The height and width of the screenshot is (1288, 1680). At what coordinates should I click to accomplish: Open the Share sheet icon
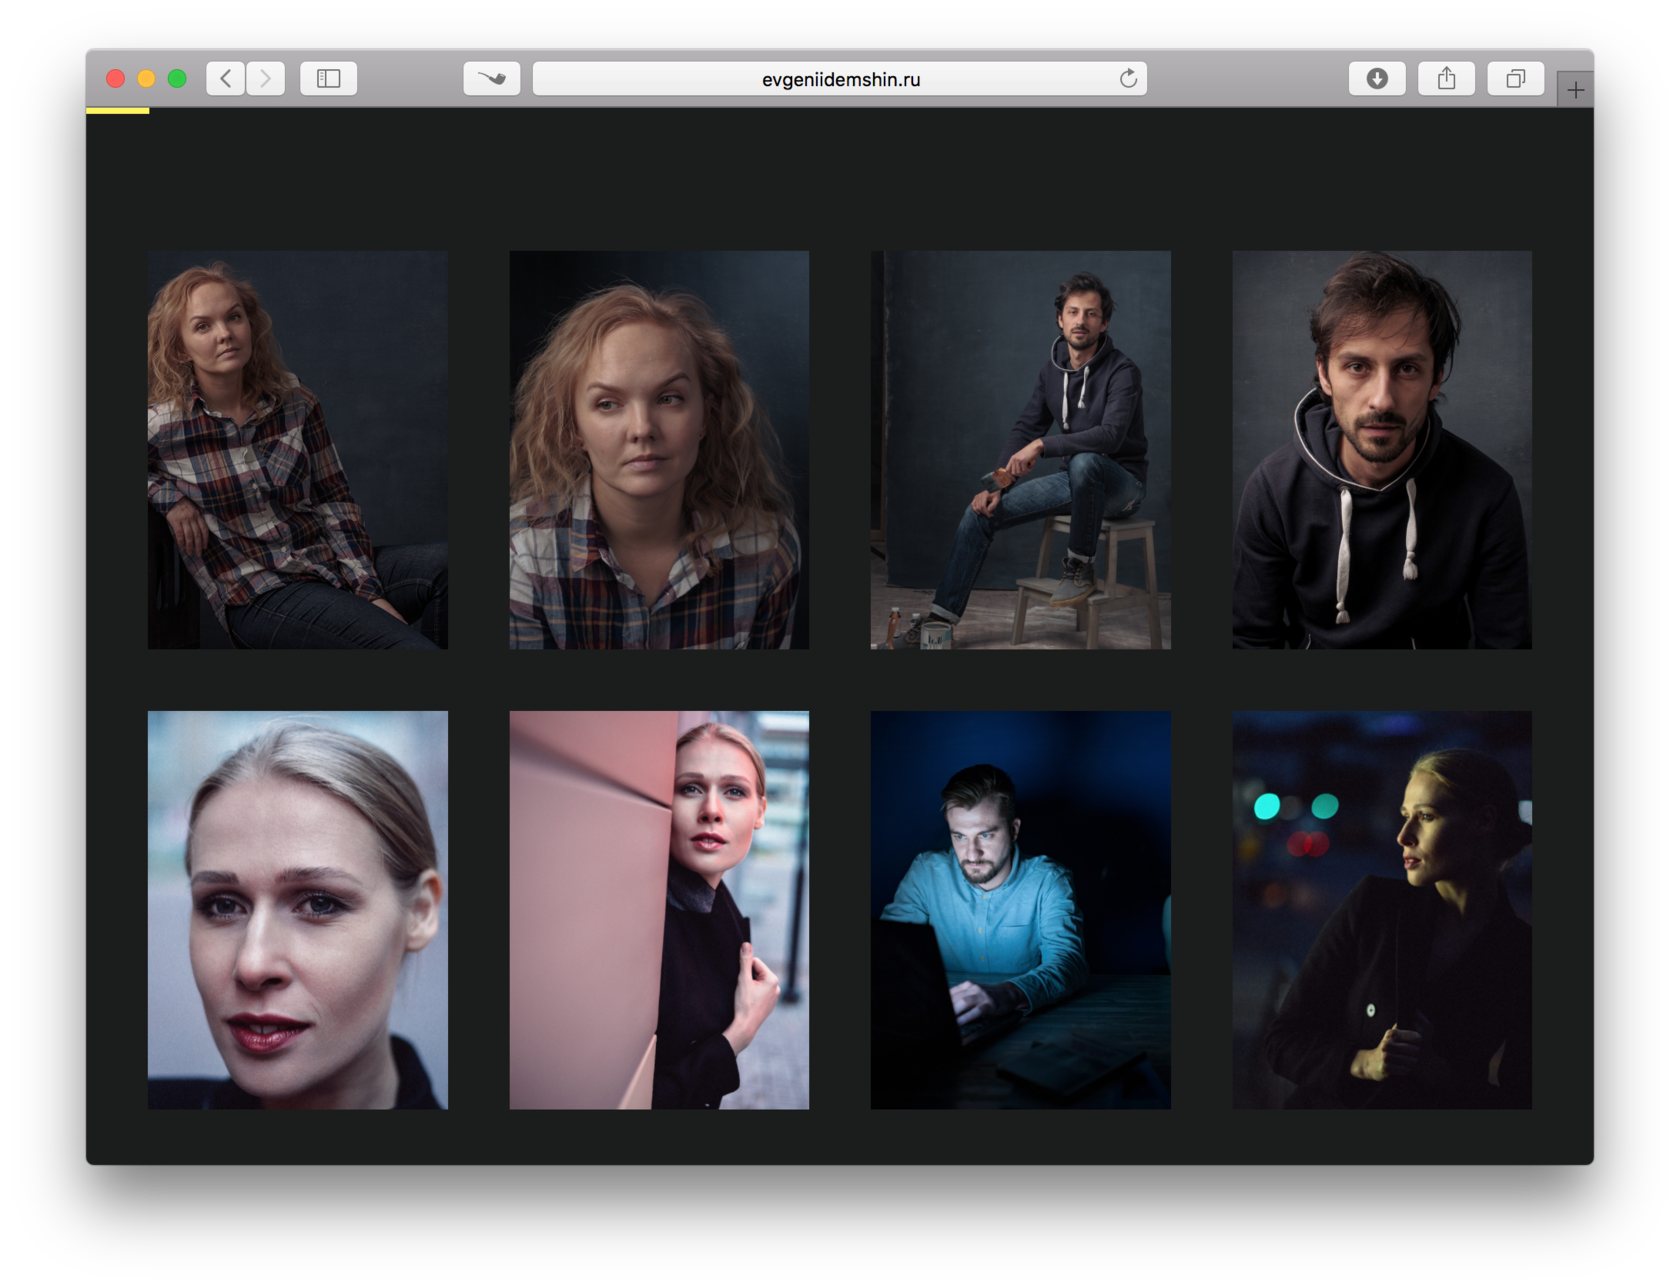(x=1446, y=78)
